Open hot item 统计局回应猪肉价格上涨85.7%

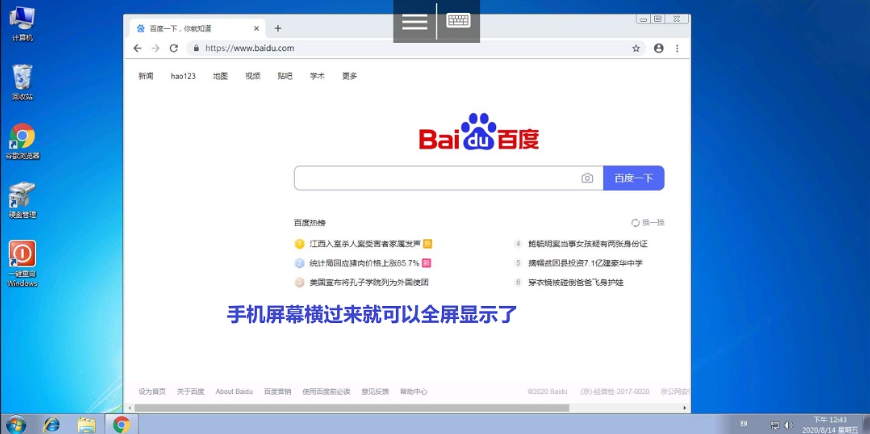365,263
